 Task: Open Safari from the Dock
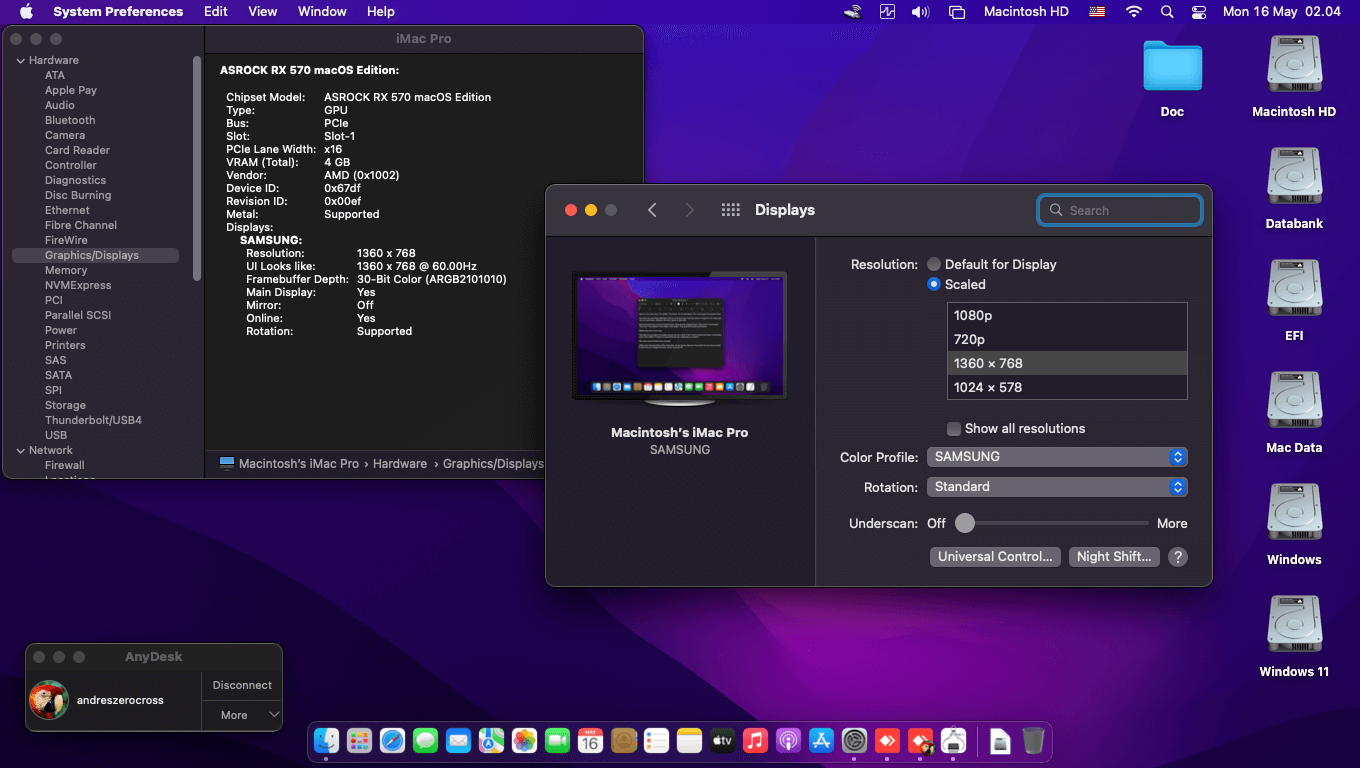point(392,741)
